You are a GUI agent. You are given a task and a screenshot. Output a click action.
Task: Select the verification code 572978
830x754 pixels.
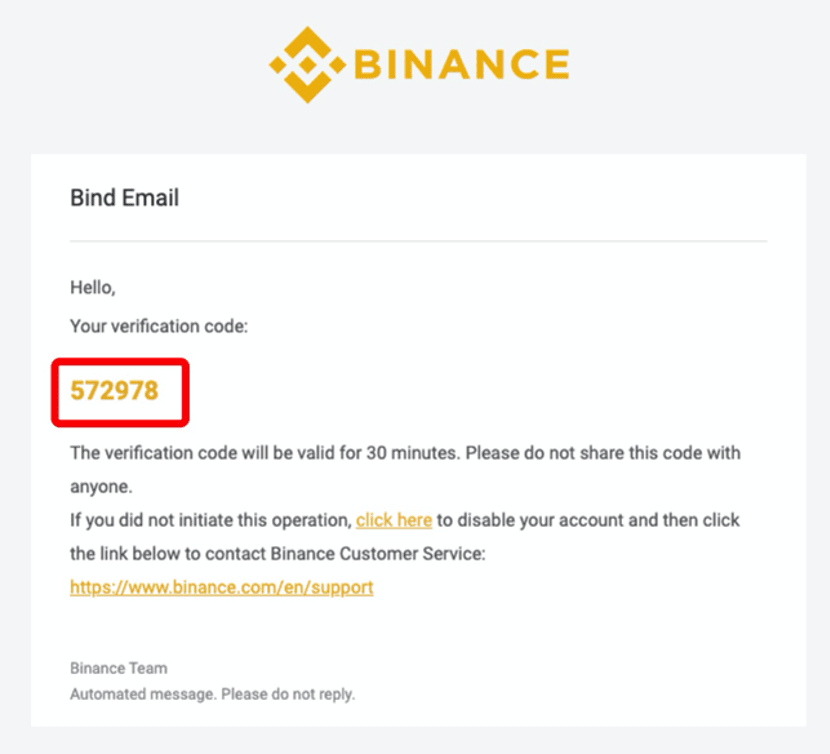point(114,391)
